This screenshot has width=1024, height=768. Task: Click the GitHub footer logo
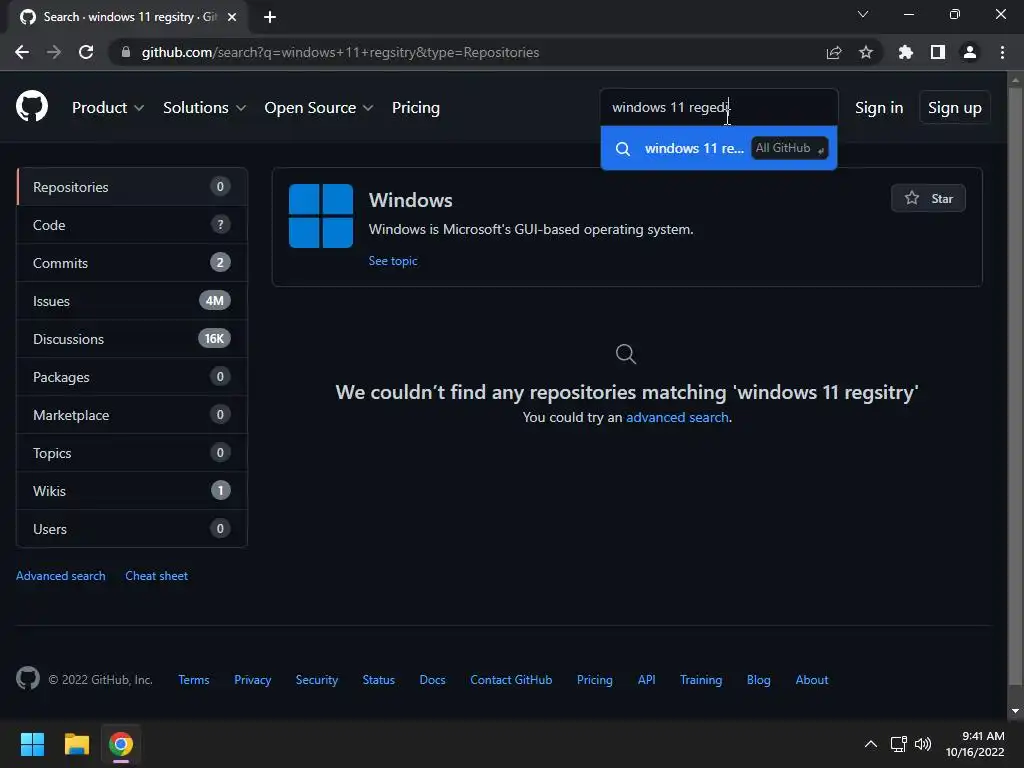tap(28, 679)
